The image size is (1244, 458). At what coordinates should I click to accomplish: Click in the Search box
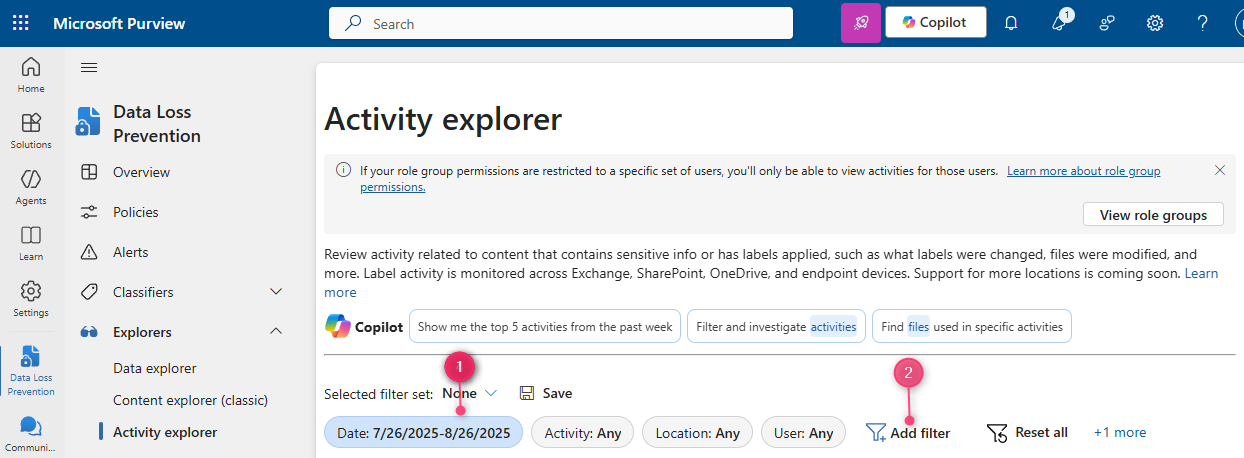click(560, 23)
